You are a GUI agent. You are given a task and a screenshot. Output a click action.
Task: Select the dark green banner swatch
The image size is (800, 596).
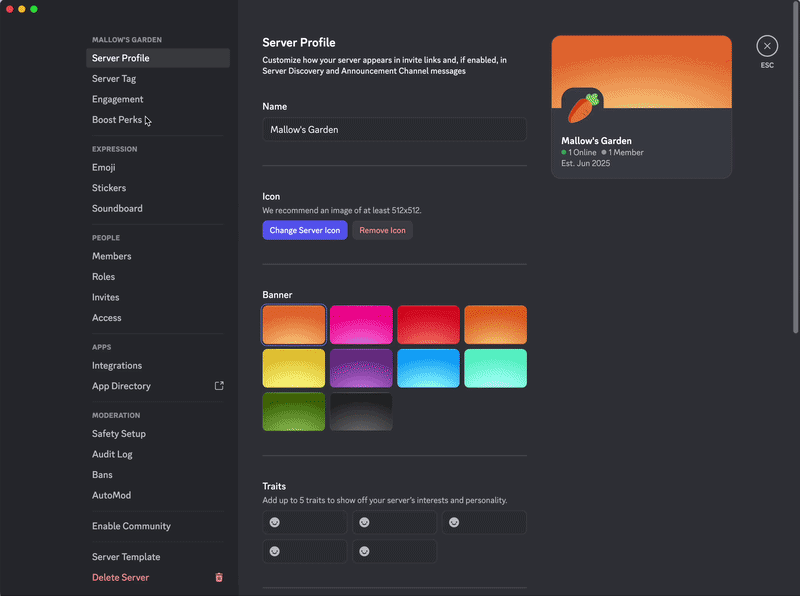293,411
